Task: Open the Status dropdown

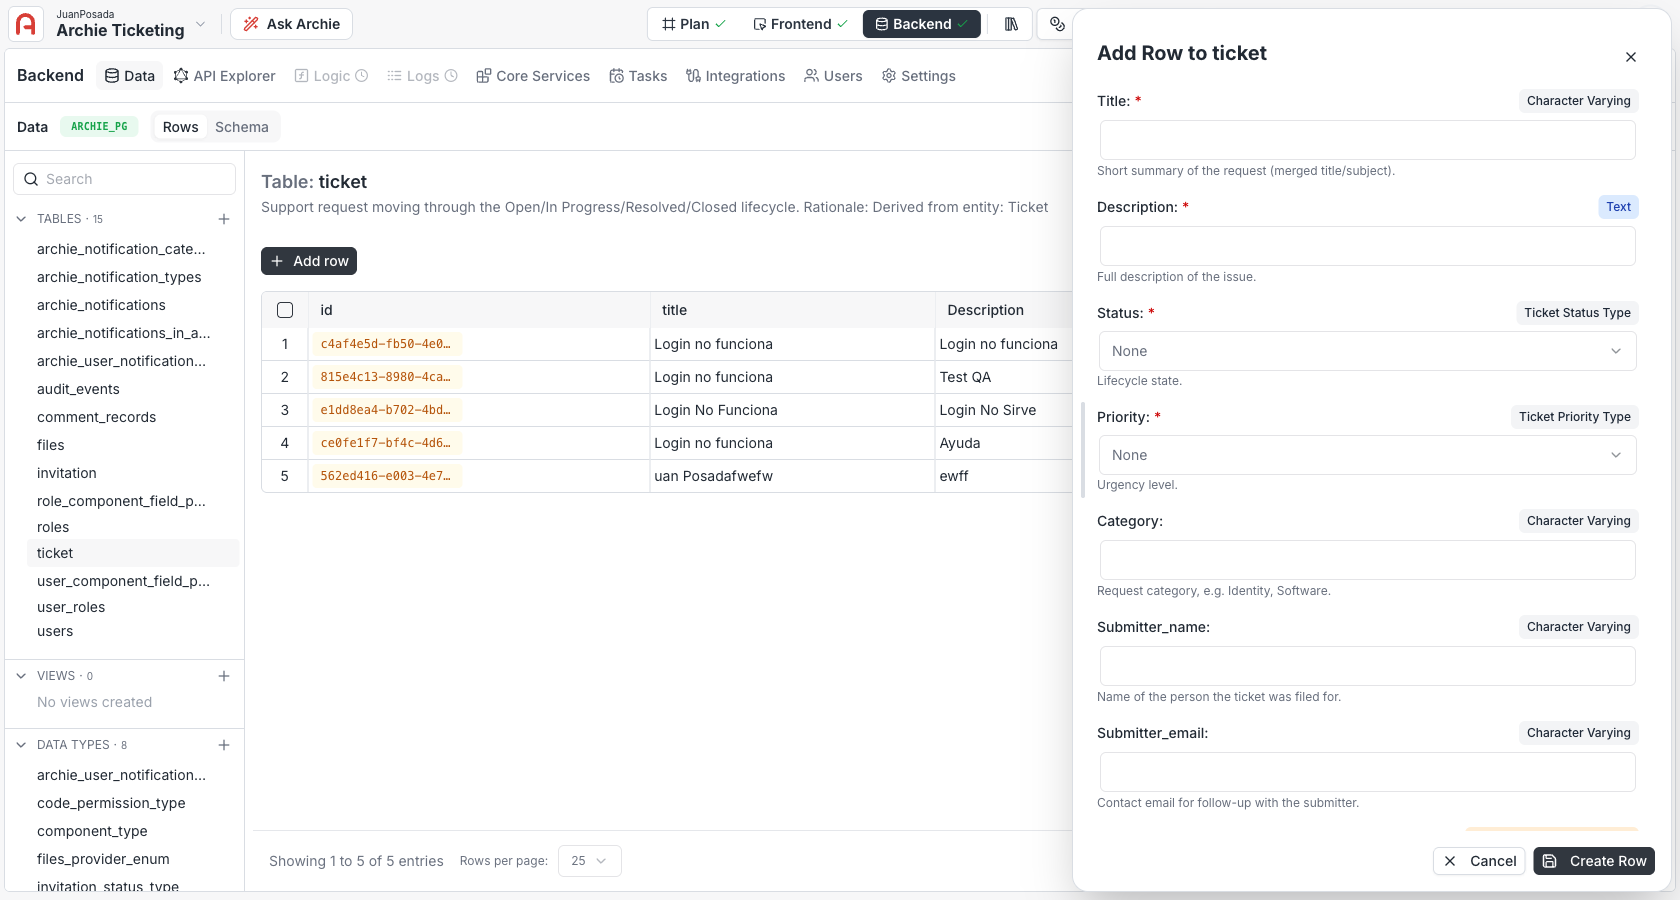Action: (1367, 351)
